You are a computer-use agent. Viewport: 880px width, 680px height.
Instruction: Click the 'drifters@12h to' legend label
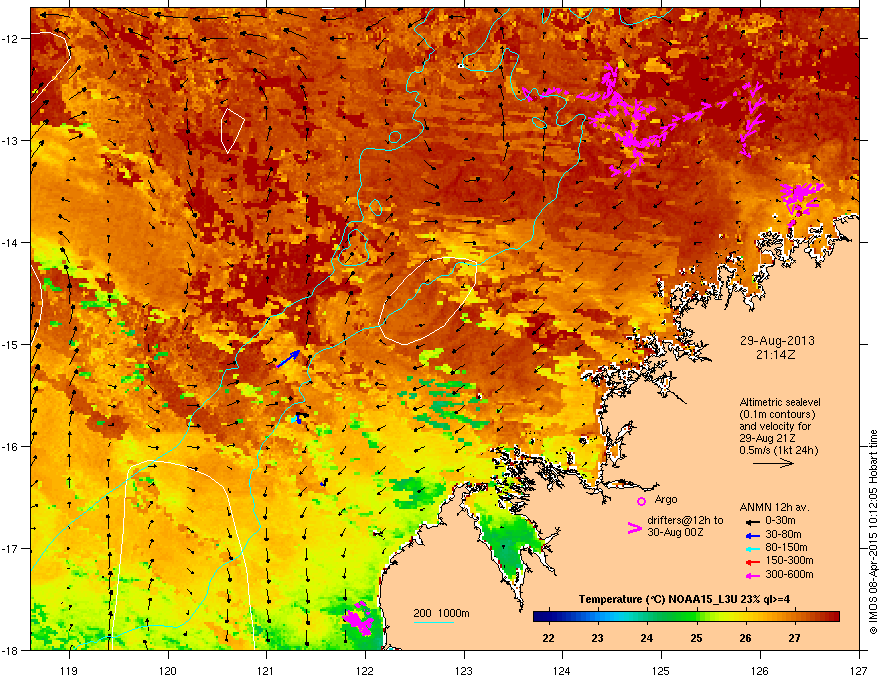click(685, 521)
